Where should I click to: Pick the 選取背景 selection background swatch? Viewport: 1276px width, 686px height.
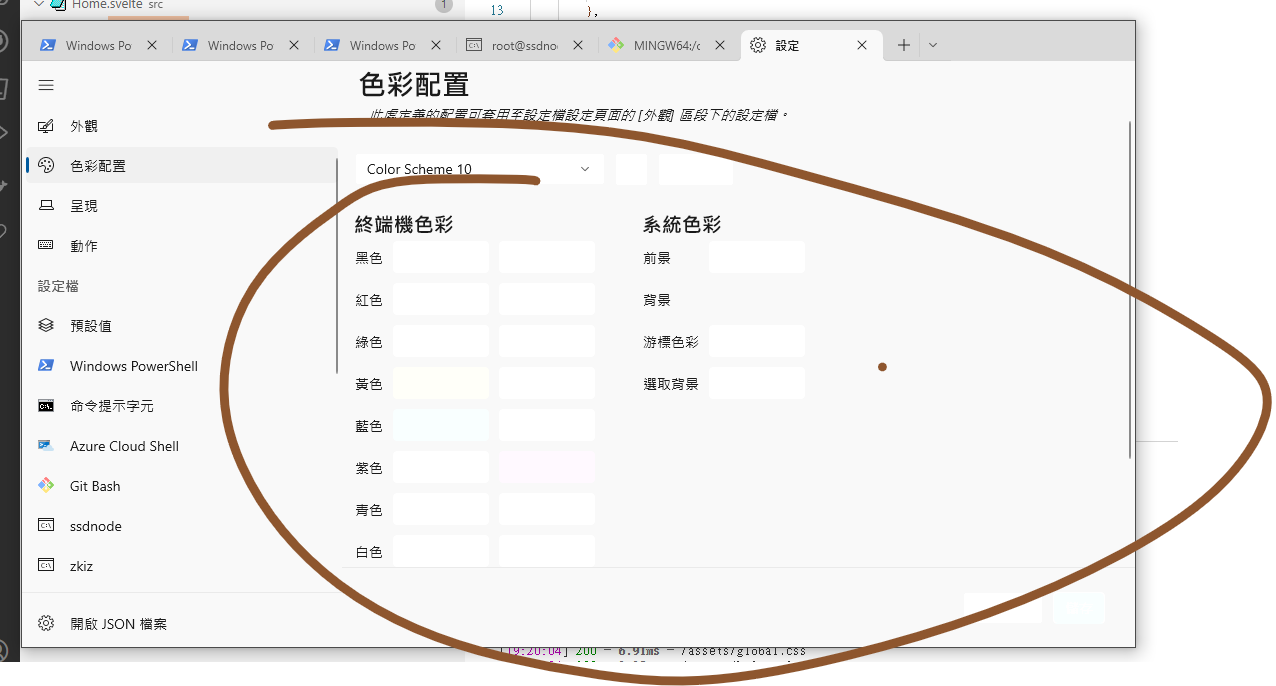pyautogui.click(x=757, y=383)
